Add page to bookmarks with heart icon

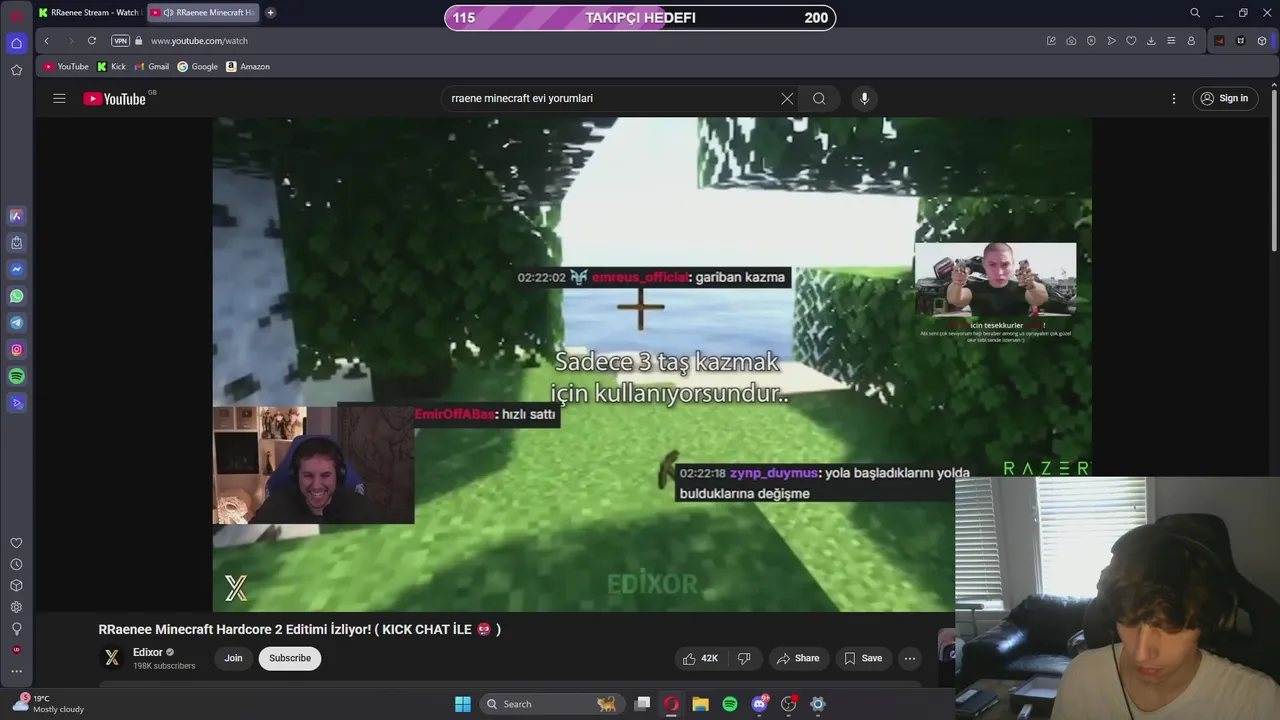click(x=1131, y=41)
